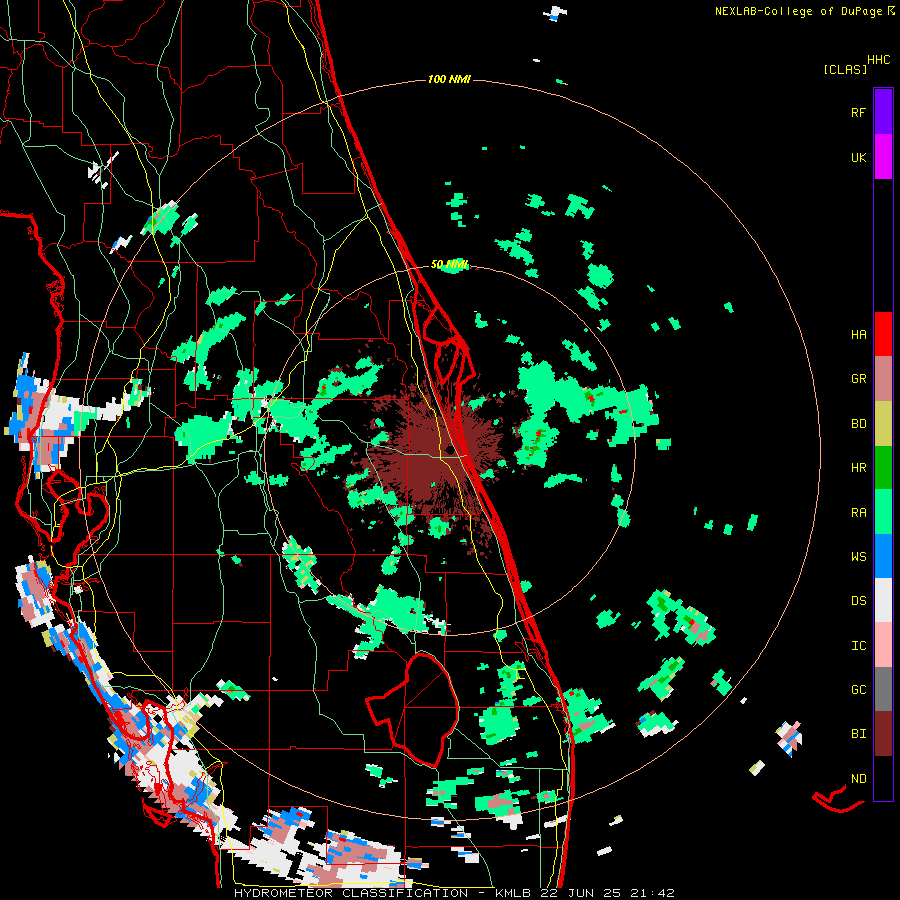Click the UK legend label

(x=858, y=157)
